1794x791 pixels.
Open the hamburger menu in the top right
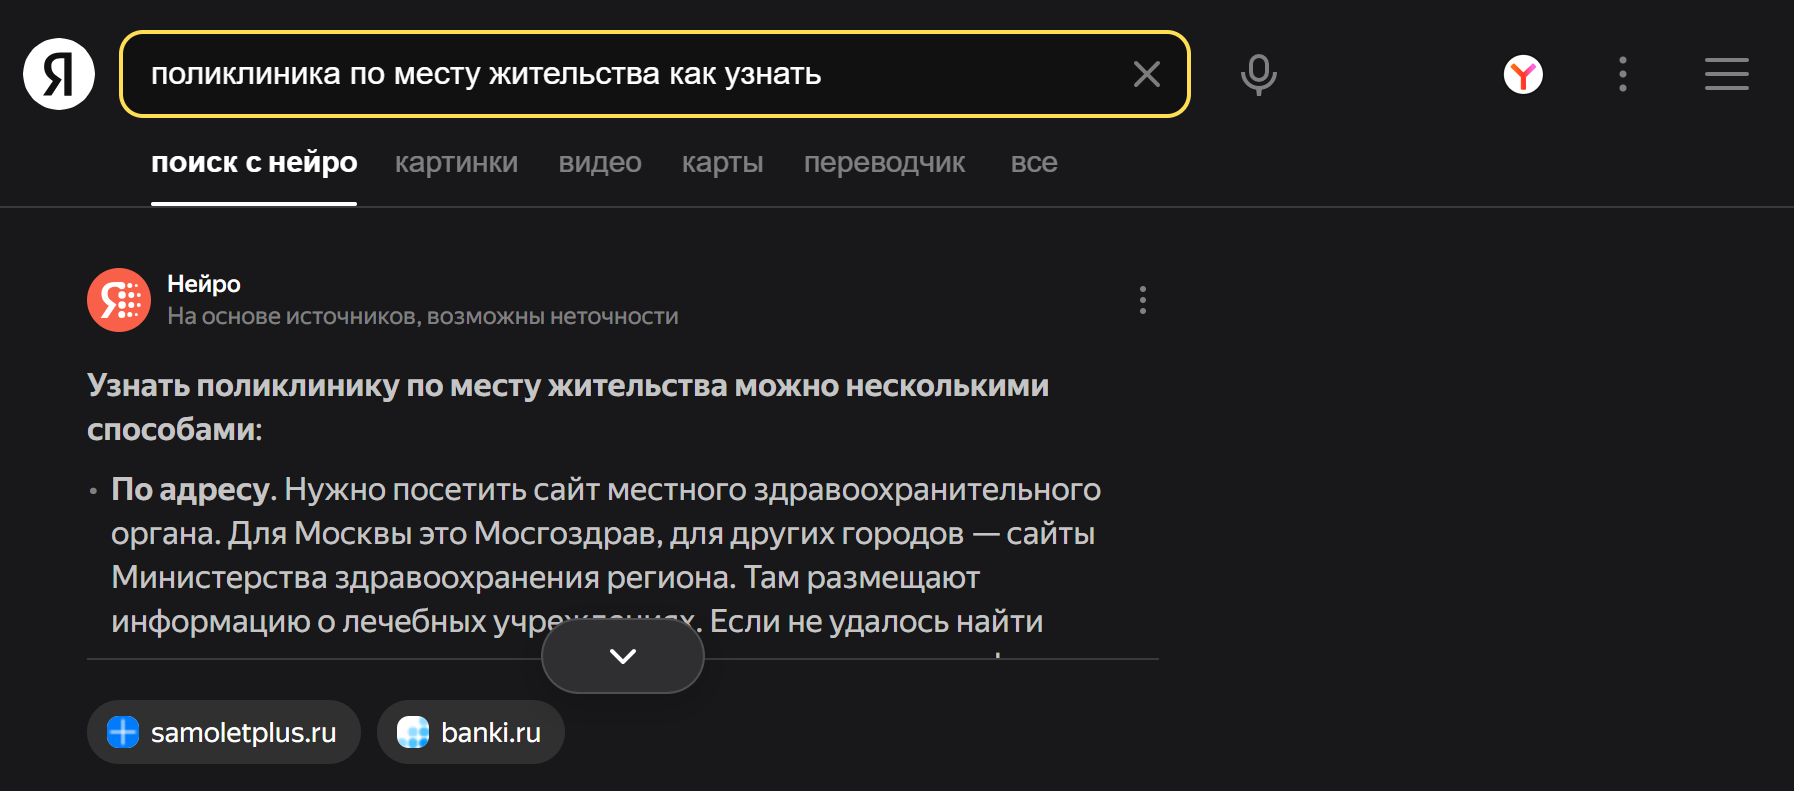tap(1726, 73)
